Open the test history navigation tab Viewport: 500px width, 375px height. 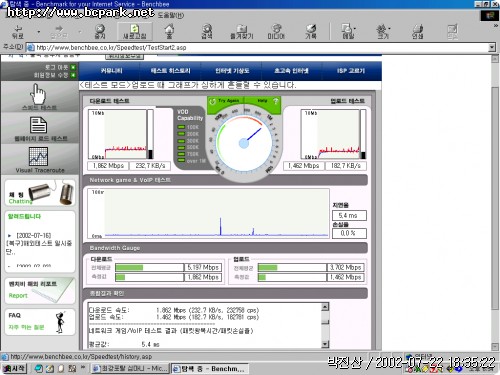170,71
